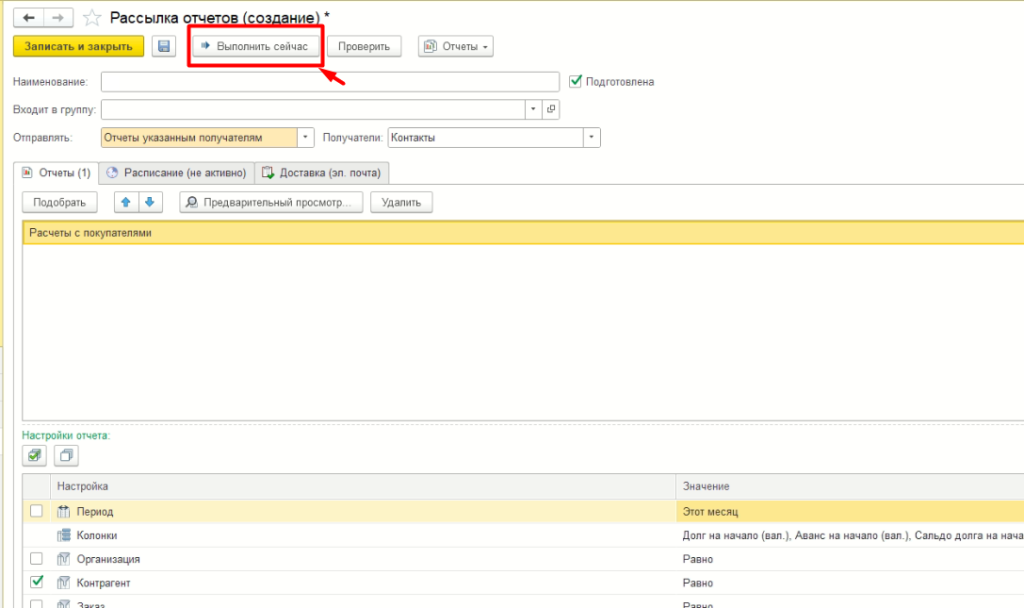This screenshot has width=1024, height=608.
Task: Move report down with blue down arrow
Action: [150, 202]
